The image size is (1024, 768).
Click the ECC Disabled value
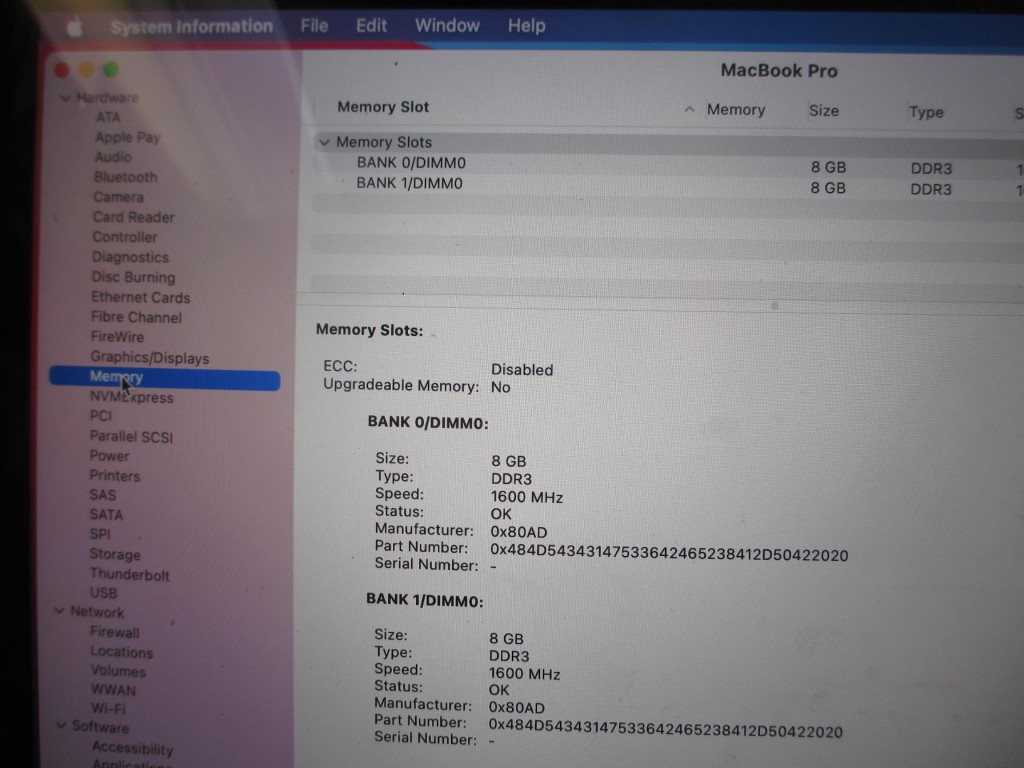tap(522, 370)
